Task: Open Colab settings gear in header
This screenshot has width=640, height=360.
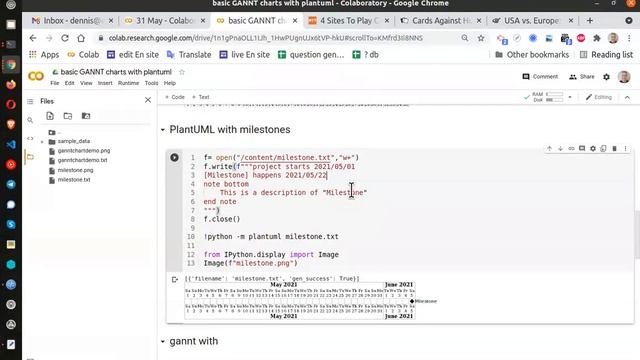Action: (607, 77)
